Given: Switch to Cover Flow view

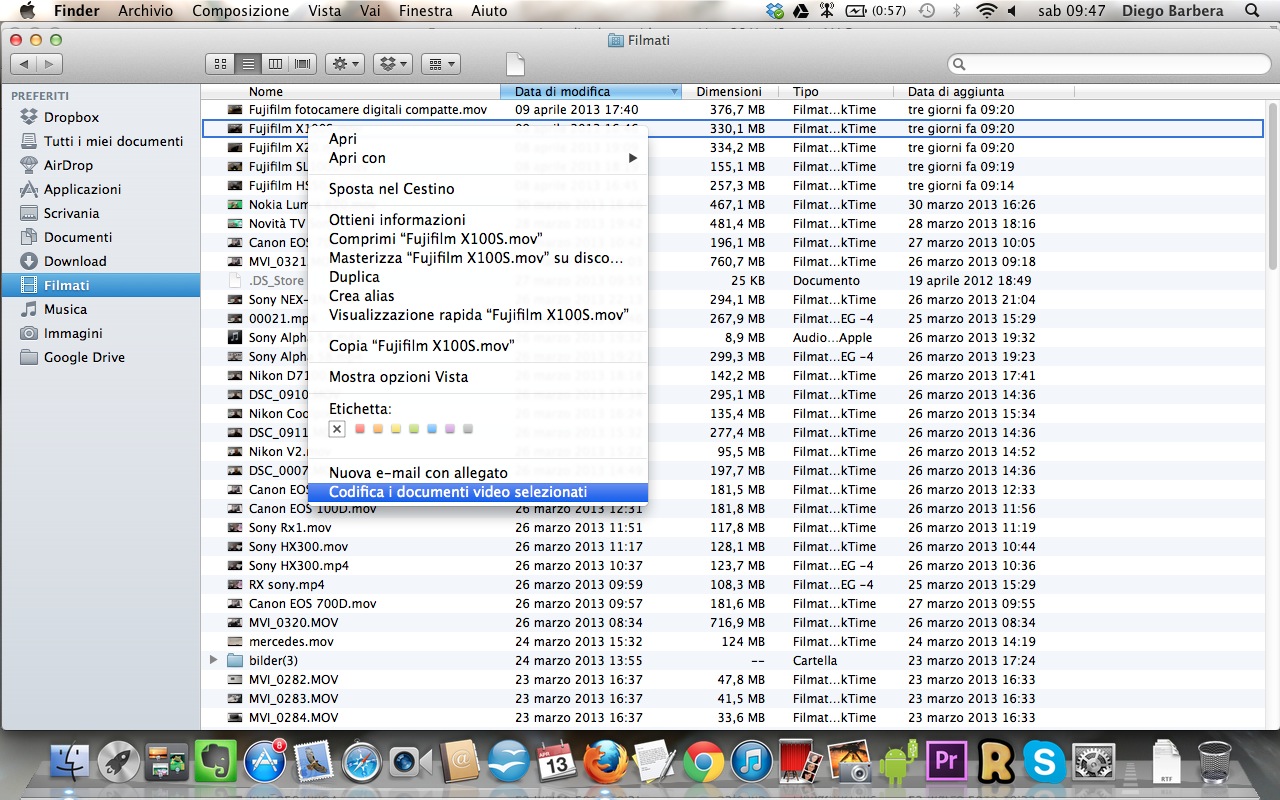Looking at the screenshot, I should point(303,63).
